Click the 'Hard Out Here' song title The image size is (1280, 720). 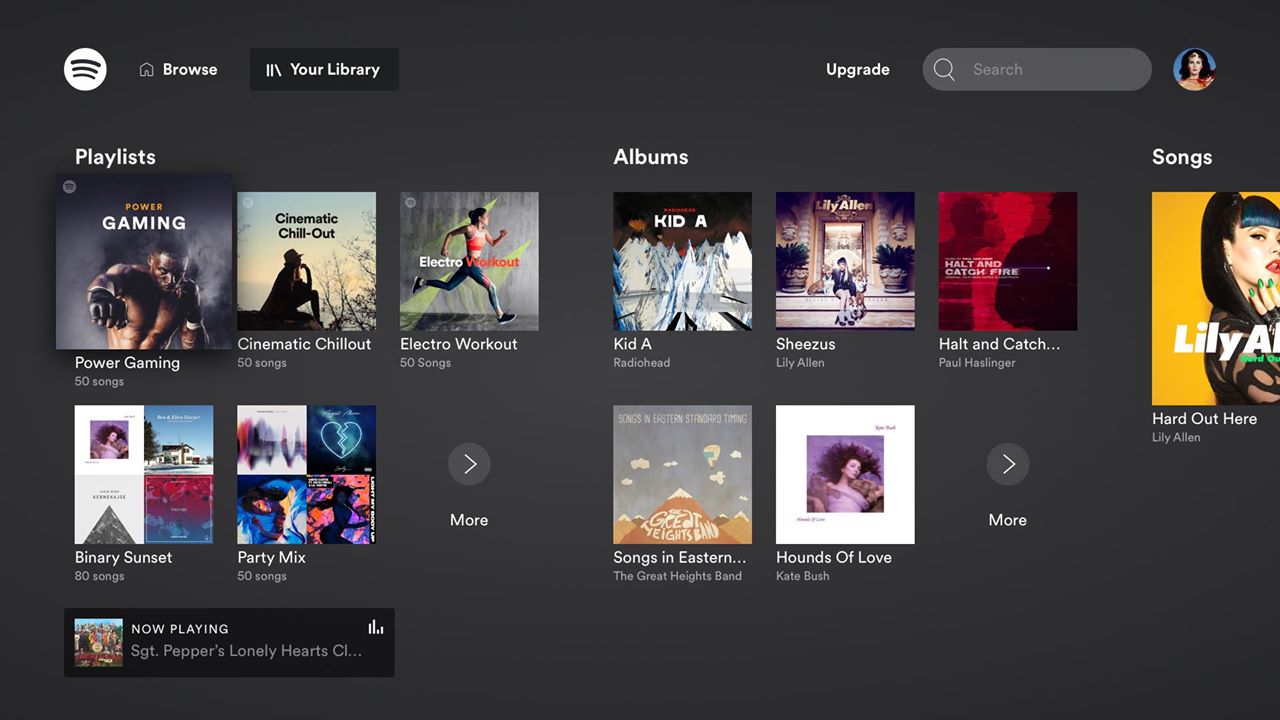point(1204,419)
